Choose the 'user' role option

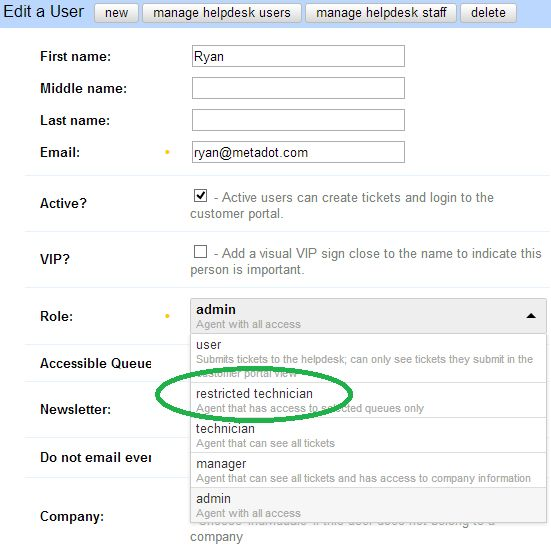click(x=368, y=358)
